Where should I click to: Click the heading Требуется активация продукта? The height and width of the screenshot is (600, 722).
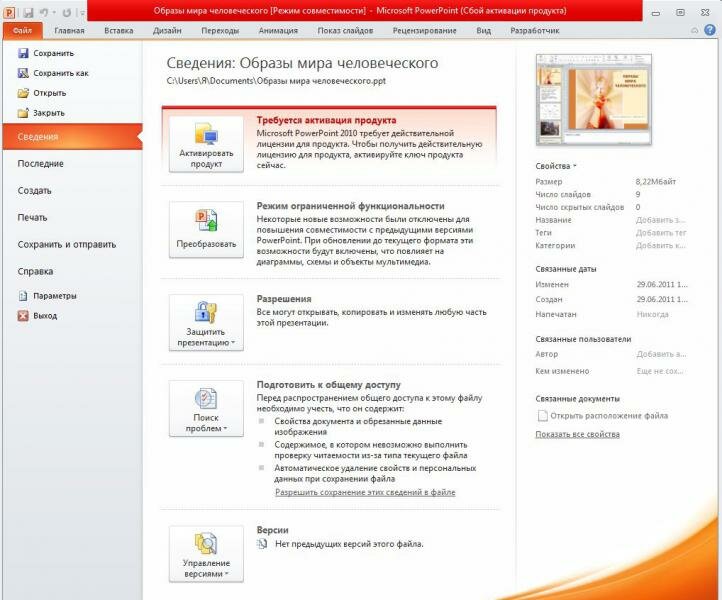[x=326, y=120]
